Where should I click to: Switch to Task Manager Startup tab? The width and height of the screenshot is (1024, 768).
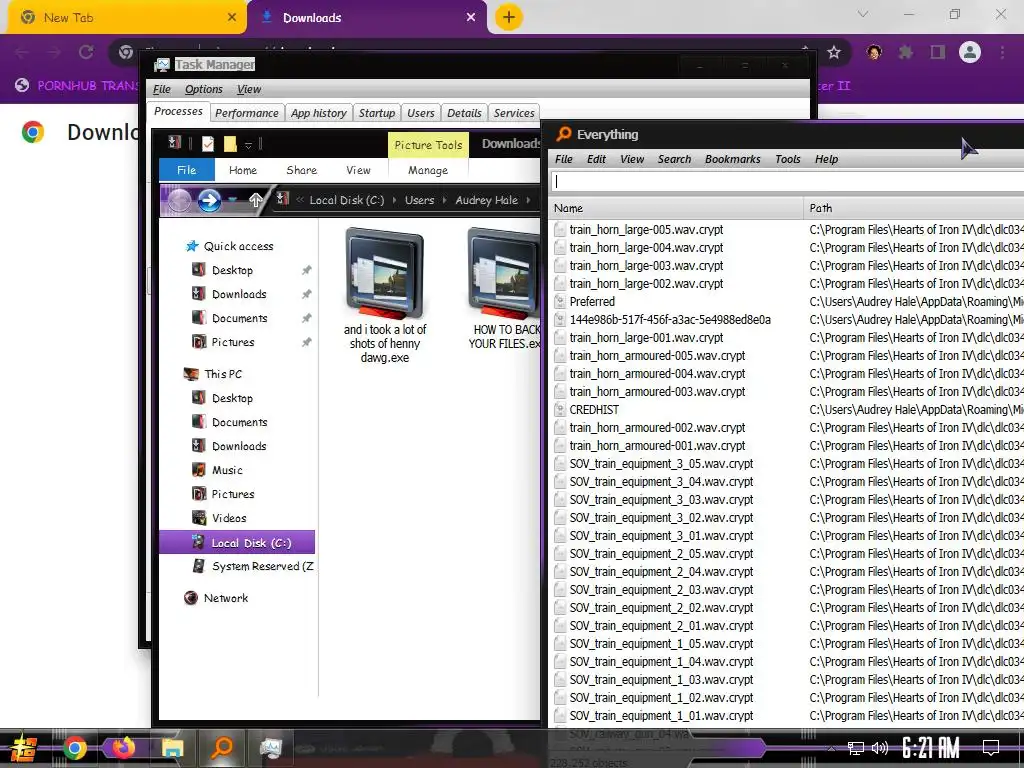click(377, 113)
